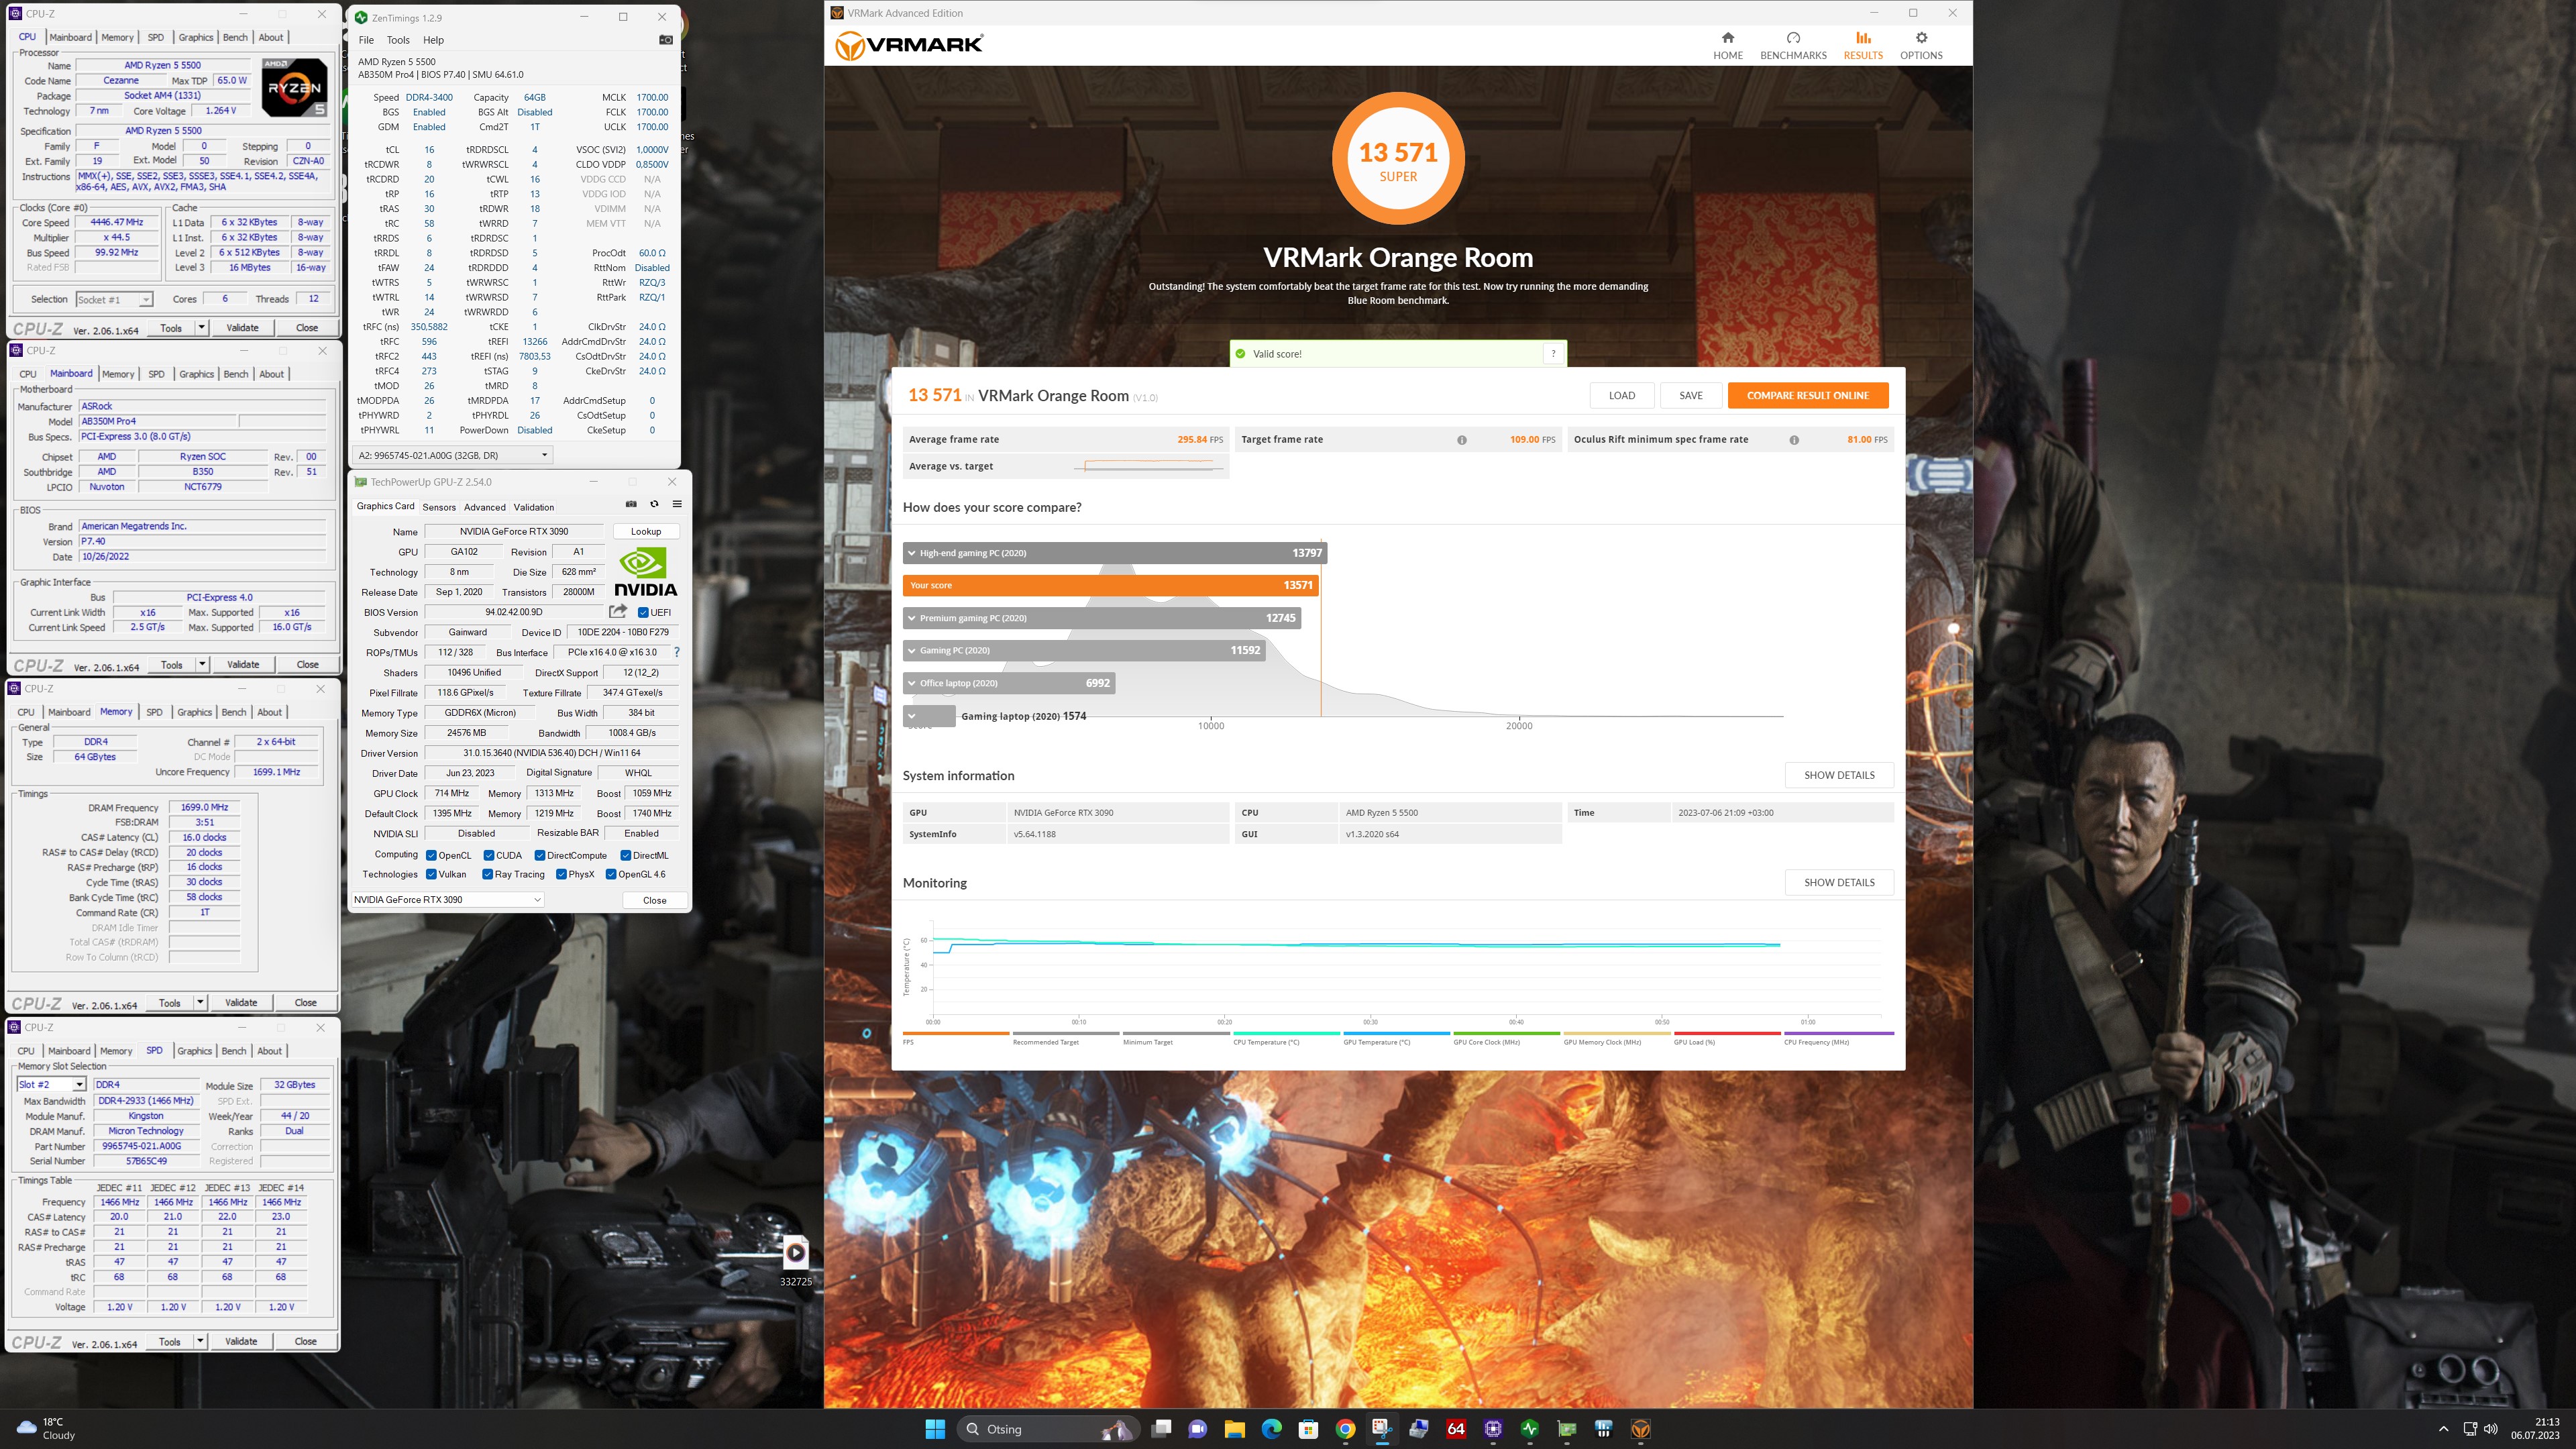The height and width of the screenshot is (1449, 2576).
Task: Switch to ZenTimings green taskbar icon
Action: tap(1529, 1429)
